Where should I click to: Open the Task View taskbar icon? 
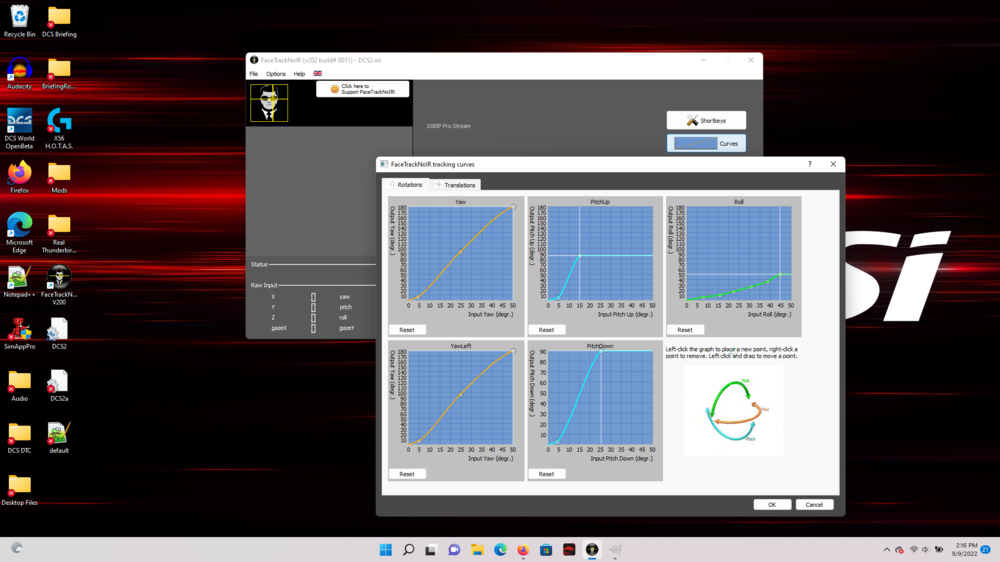431,550
